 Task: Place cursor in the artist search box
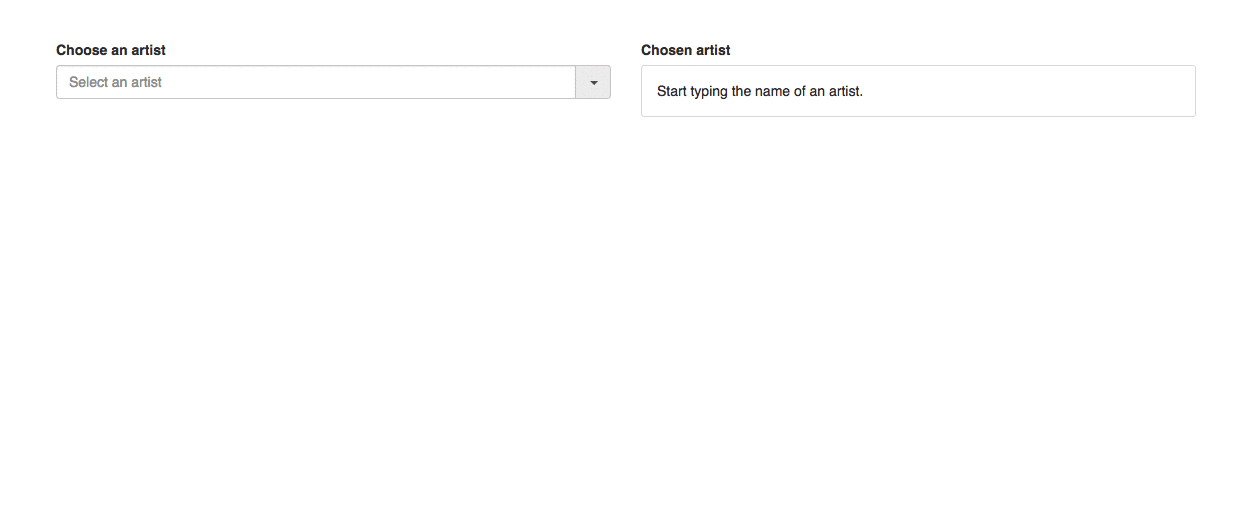point(316,82)
